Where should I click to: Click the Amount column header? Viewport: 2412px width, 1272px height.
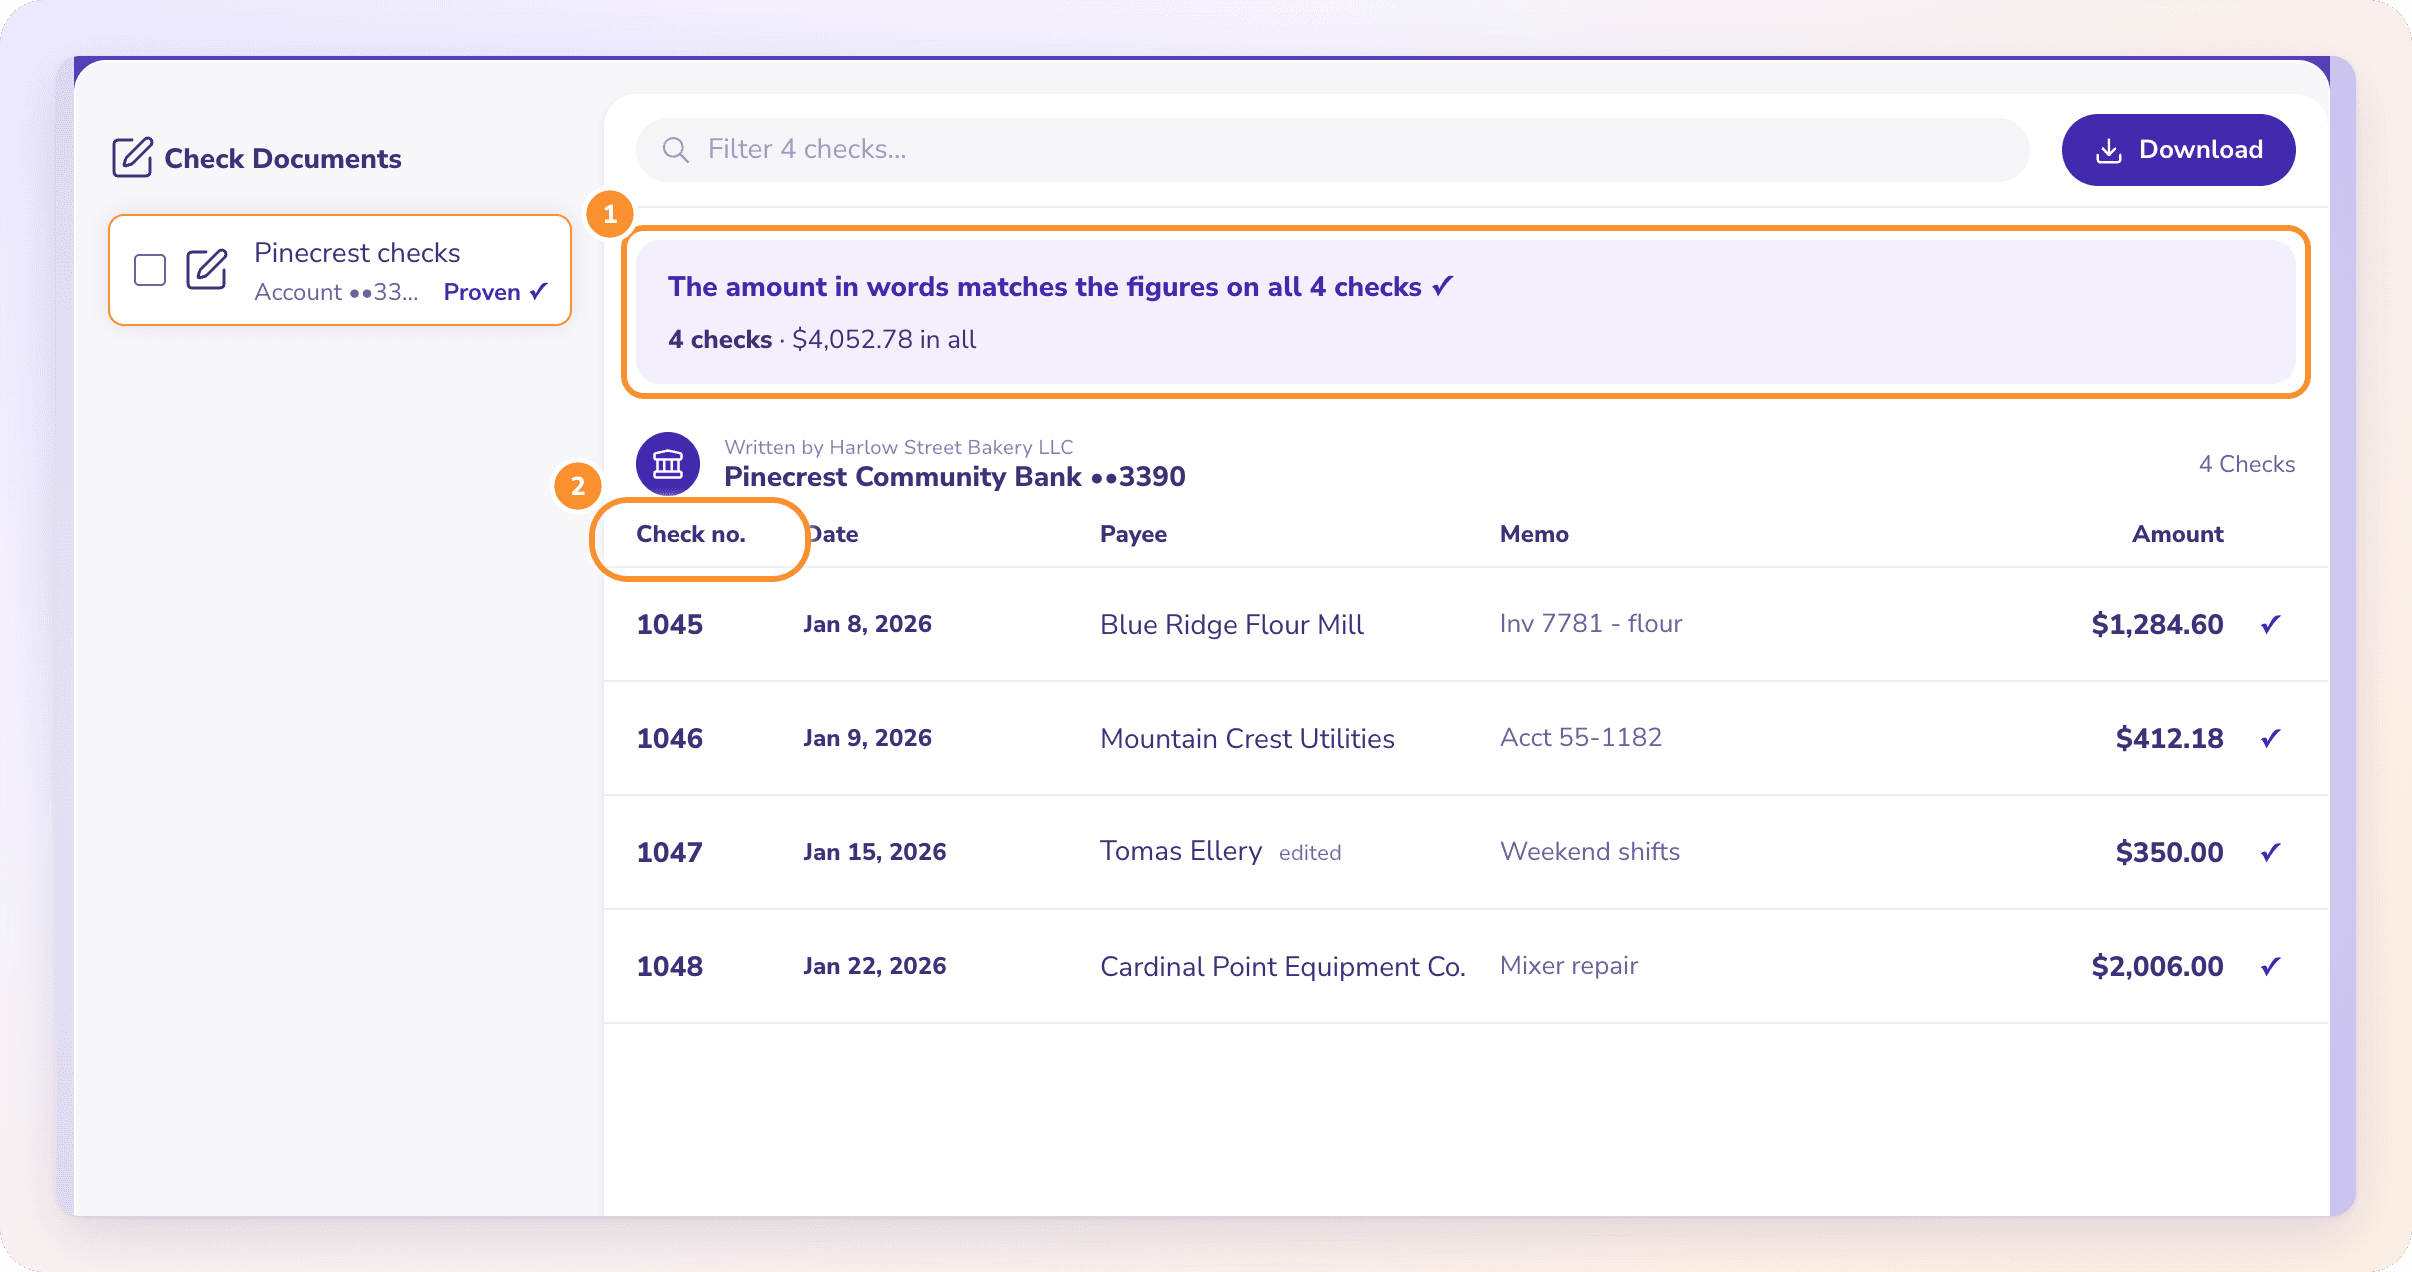2177,534
